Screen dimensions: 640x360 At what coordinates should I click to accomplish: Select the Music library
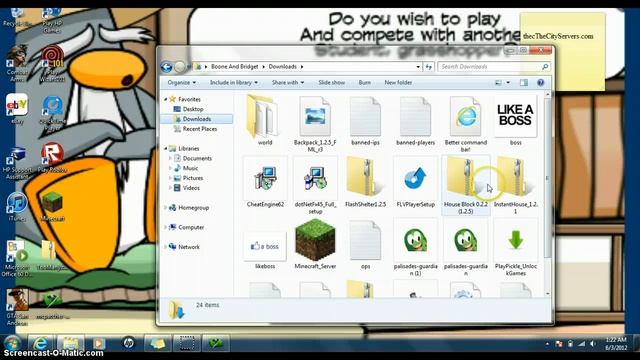click(190, 168)
